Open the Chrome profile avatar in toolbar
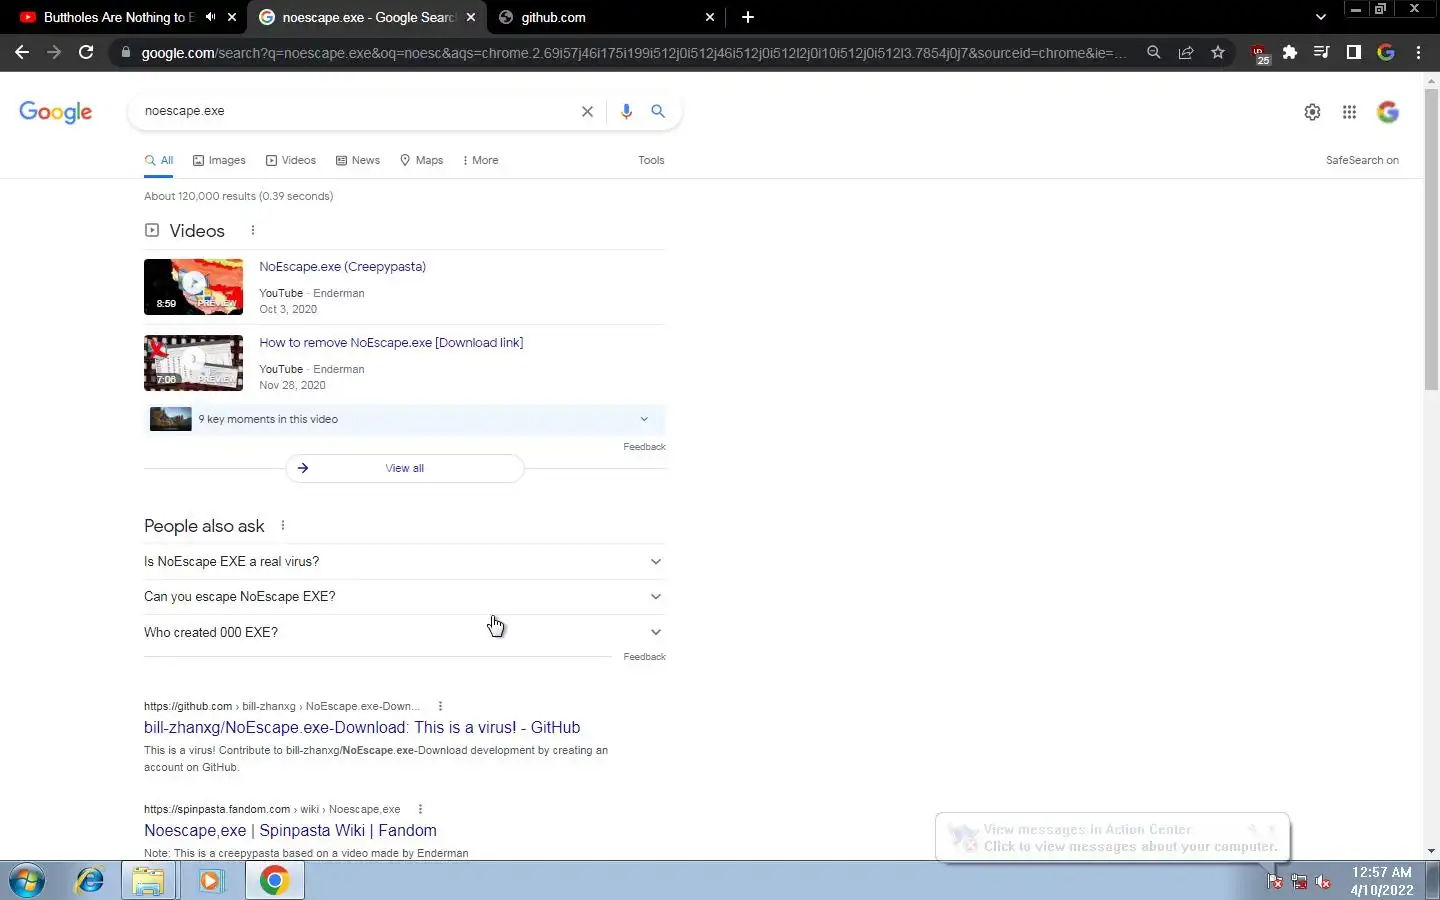The image size is (1440, 900). click(1386, 52)
